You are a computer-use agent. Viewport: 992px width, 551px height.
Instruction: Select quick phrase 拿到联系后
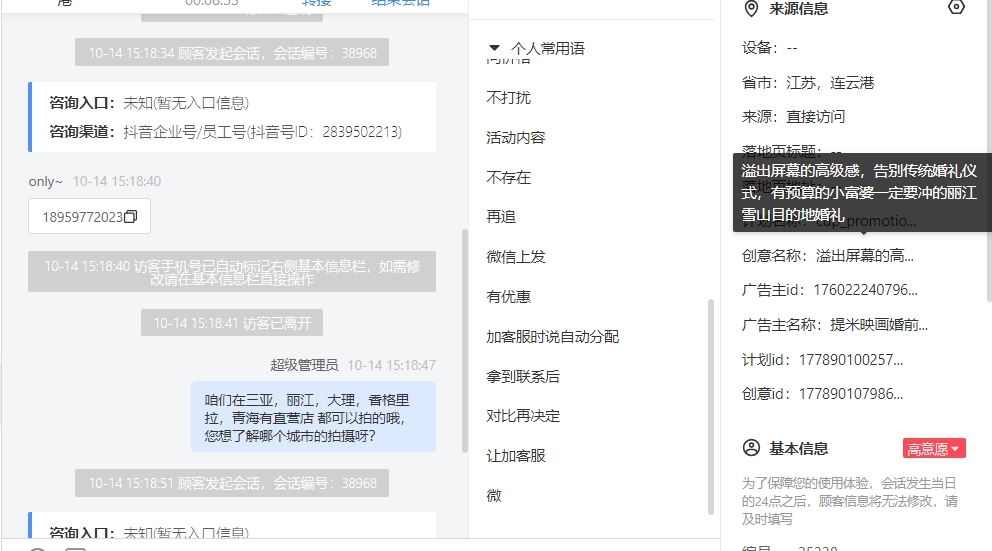point(523,376)
